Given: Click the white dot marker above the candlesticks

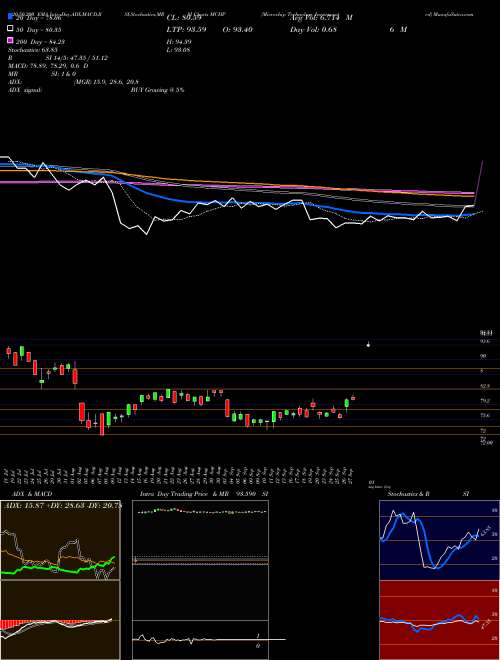Looking at the screenshot, I should [x=368, y=345].
